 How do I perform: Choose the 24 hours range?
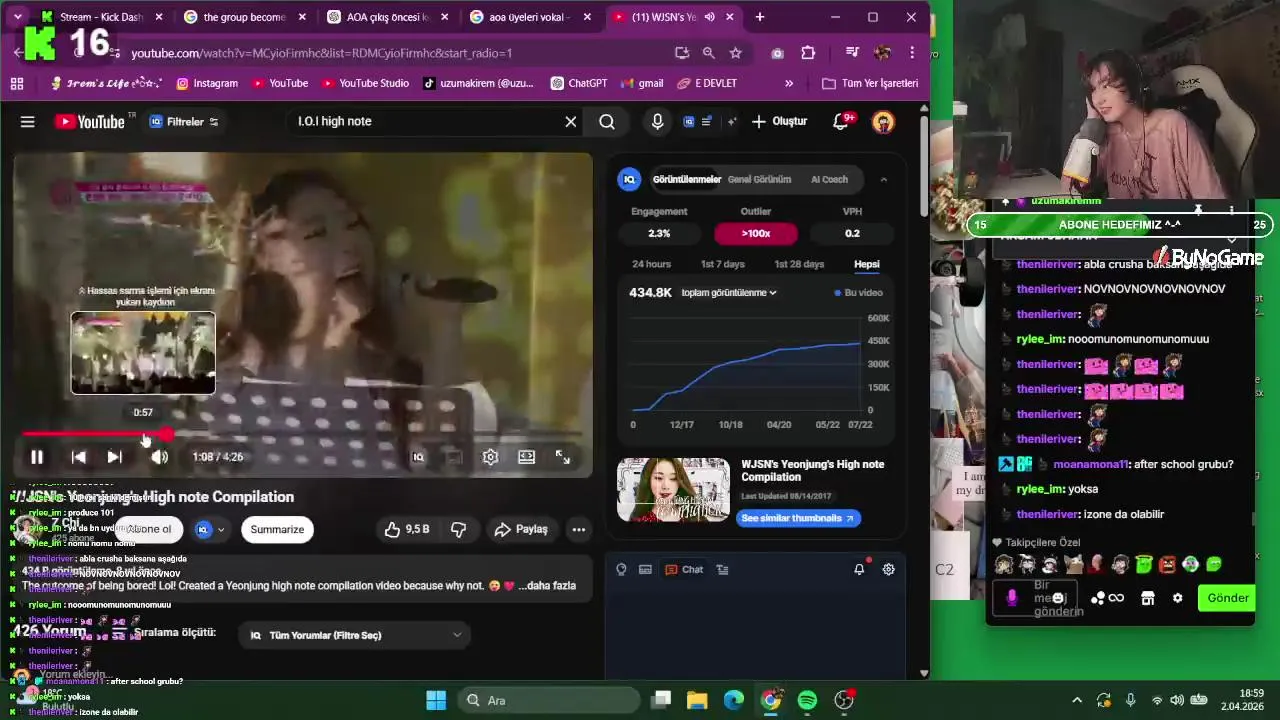point(651,264)
